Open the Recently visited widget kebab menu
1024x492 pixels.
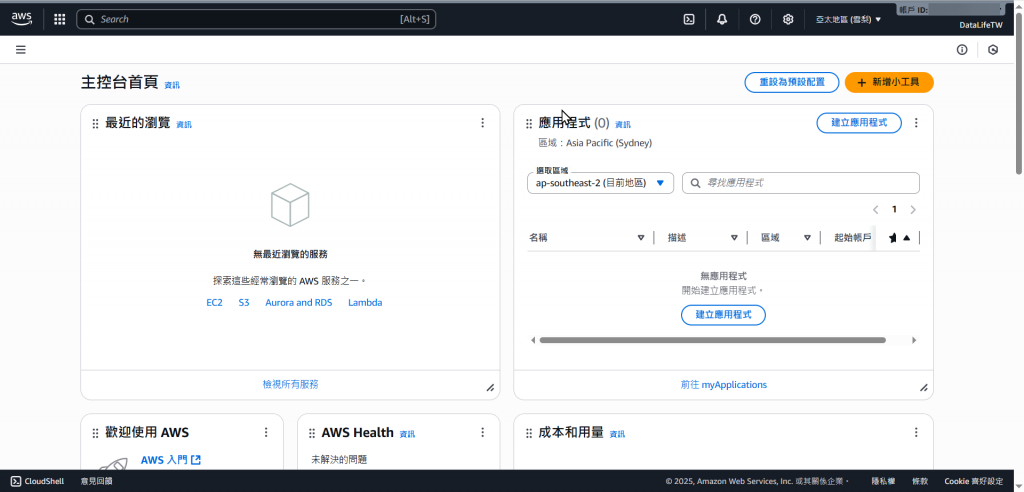click(x=483, y=123)
